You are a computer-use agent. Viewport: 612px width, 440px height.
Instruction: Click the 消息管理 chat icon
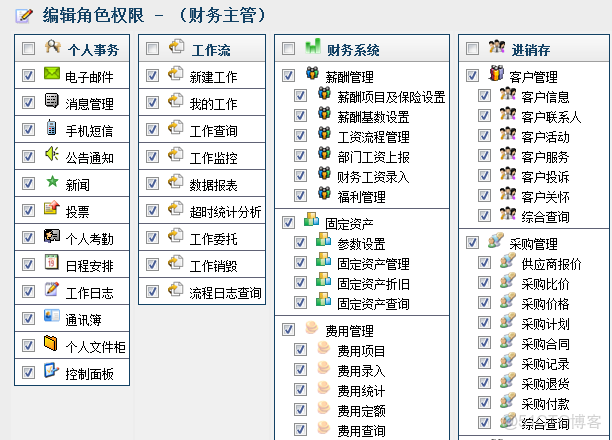pos(52,100)
